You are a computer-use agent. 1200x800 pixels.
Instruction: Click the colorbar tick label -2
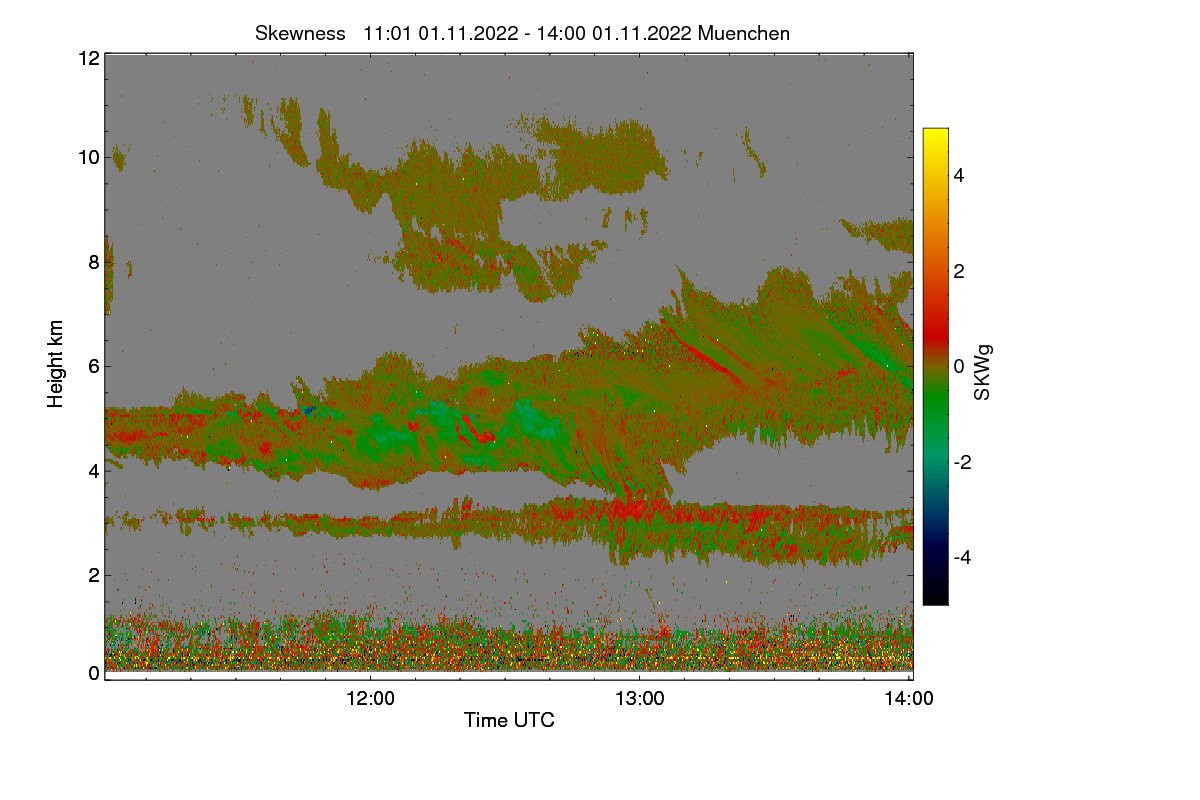point(961,462)
